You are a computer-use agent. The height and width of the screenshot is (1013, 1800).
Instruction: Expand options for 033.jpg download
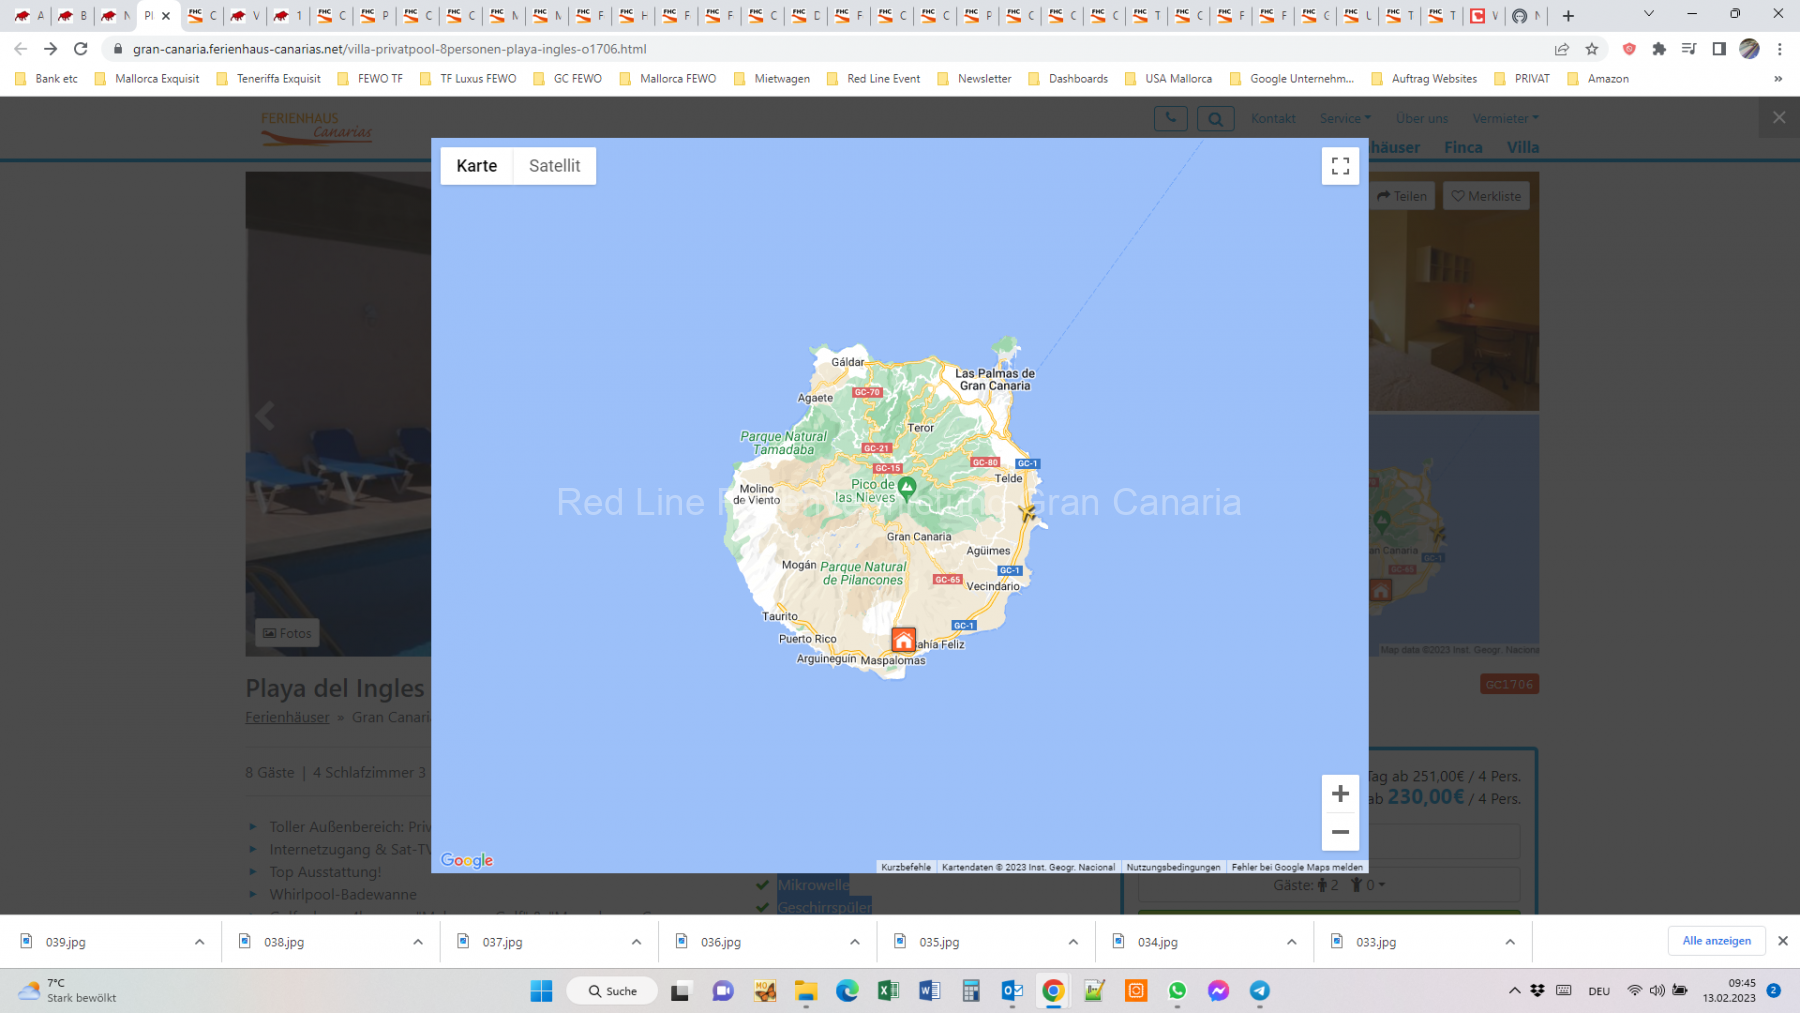[x=1510, y=942]
